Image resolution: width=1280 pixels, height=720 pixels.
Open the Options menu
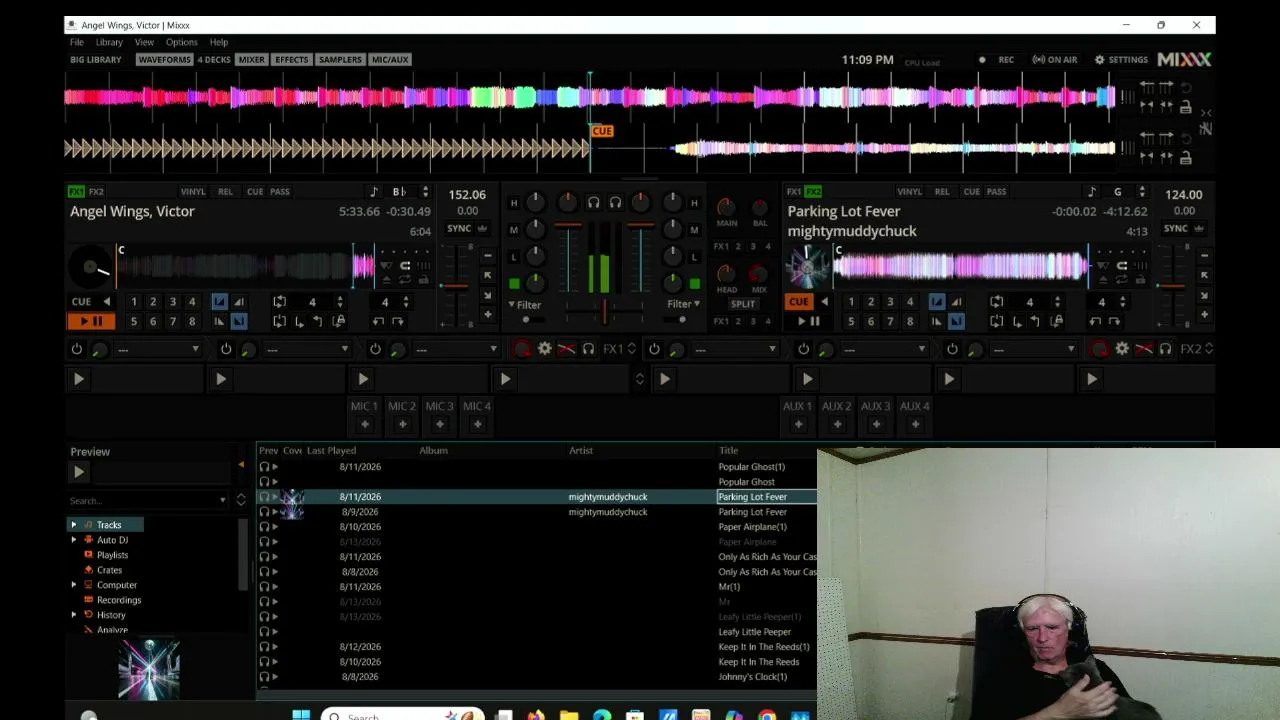pos(182,42)
